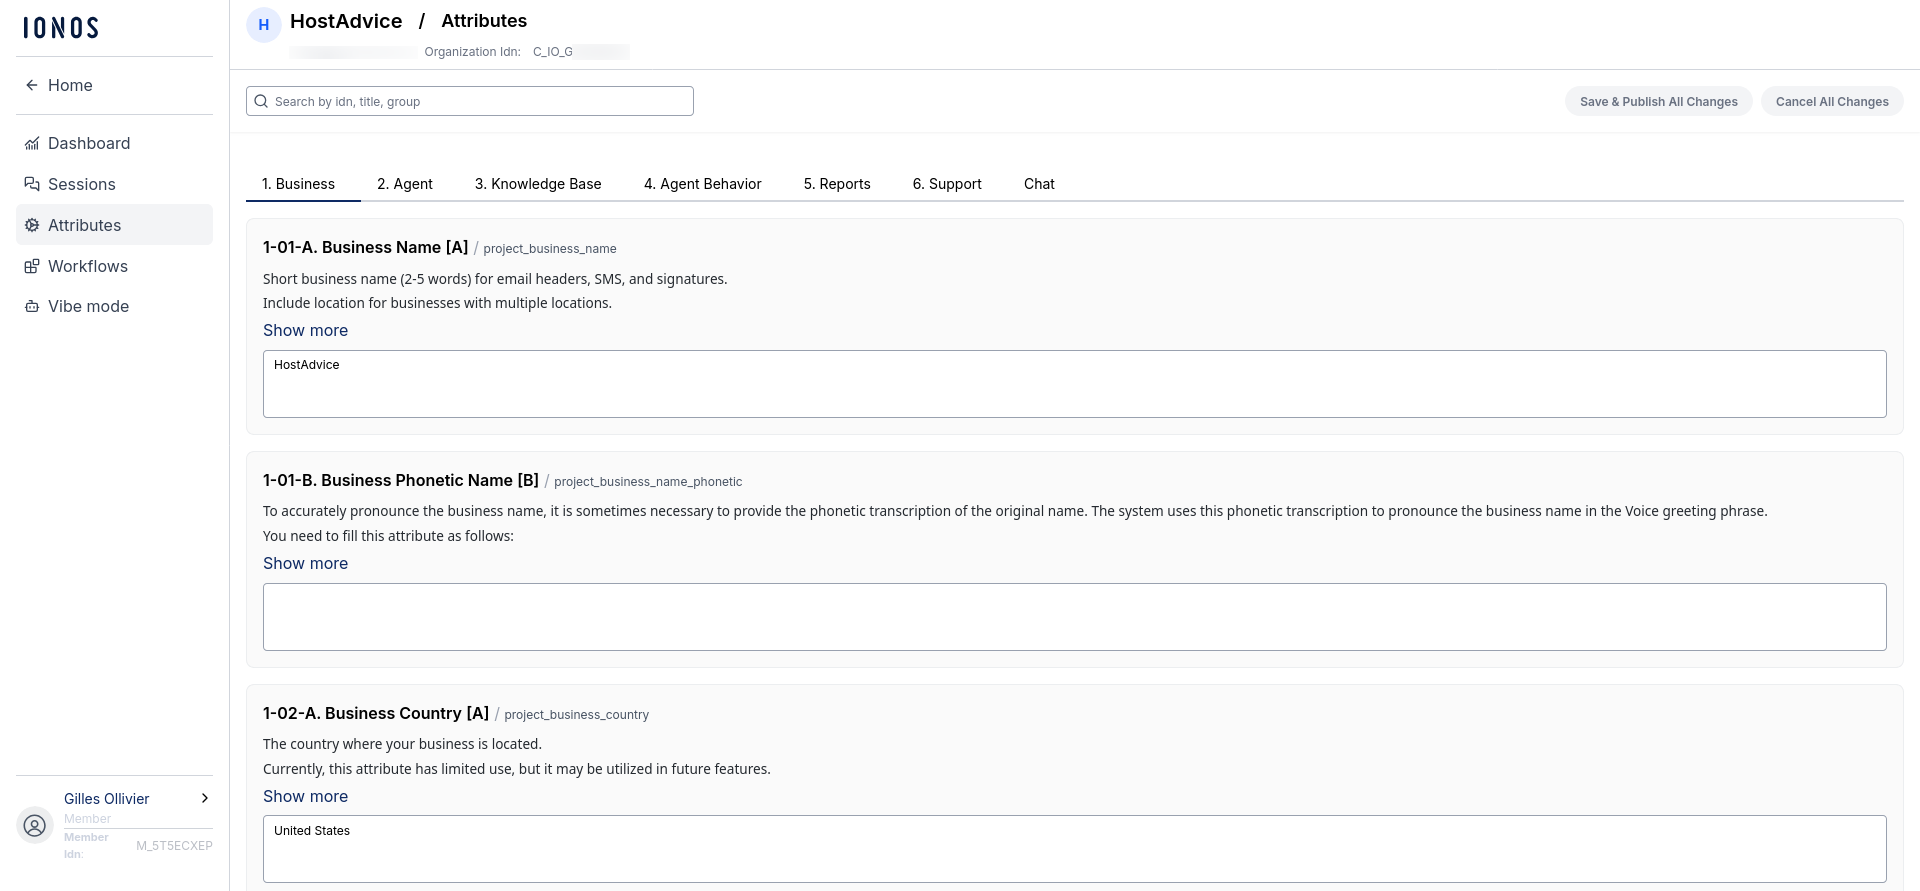Screen dimensions: 1920x891
Task: Click the Organization Idn value 'C_IO_G'
Action: coord(553,52)
